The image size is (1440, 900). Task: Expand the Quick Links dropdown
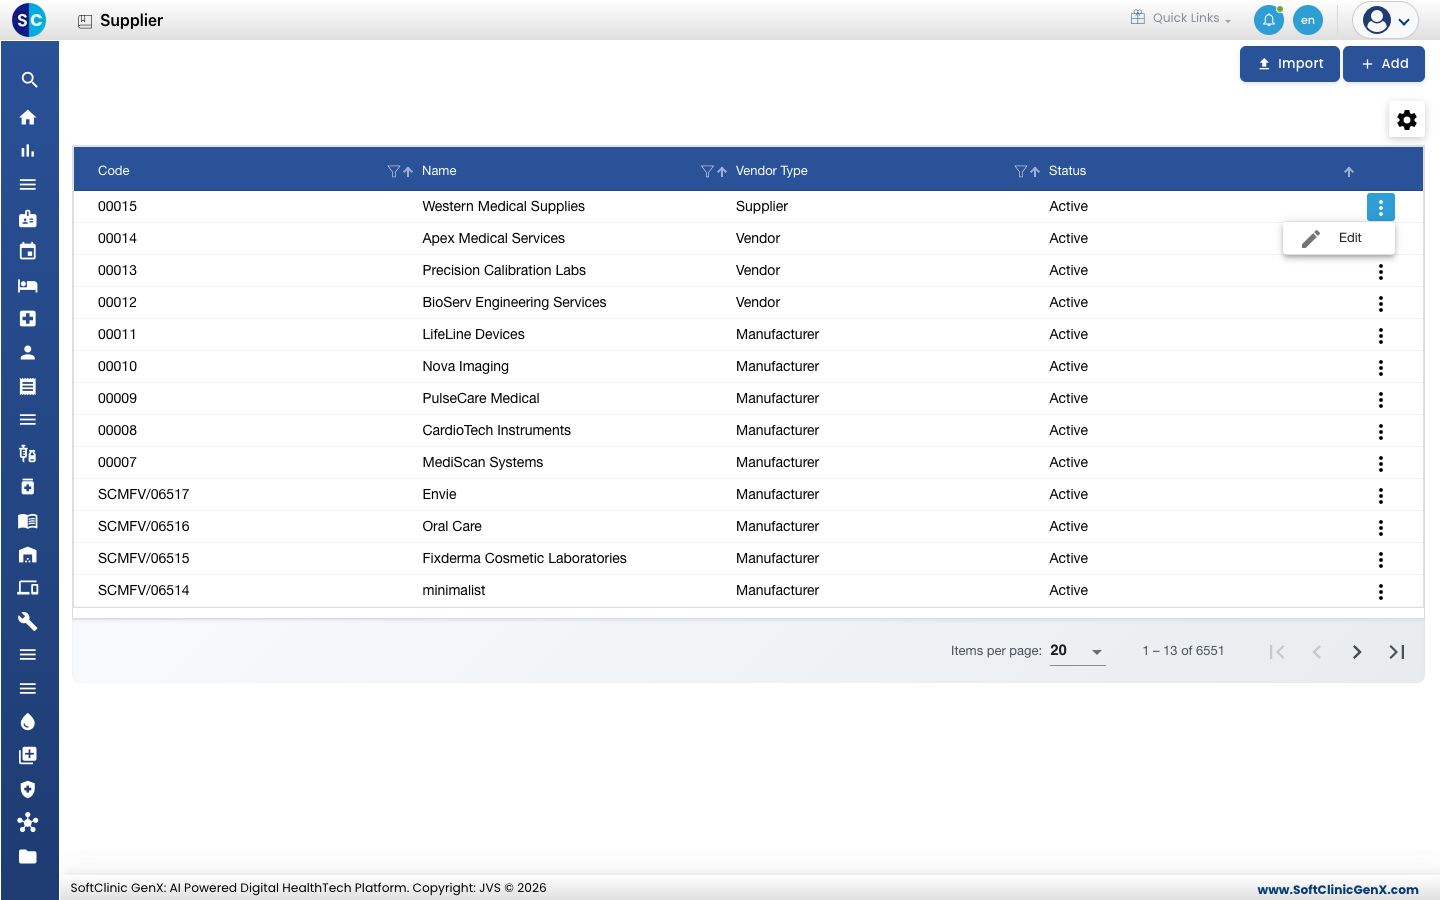[x=1181, y=18]
